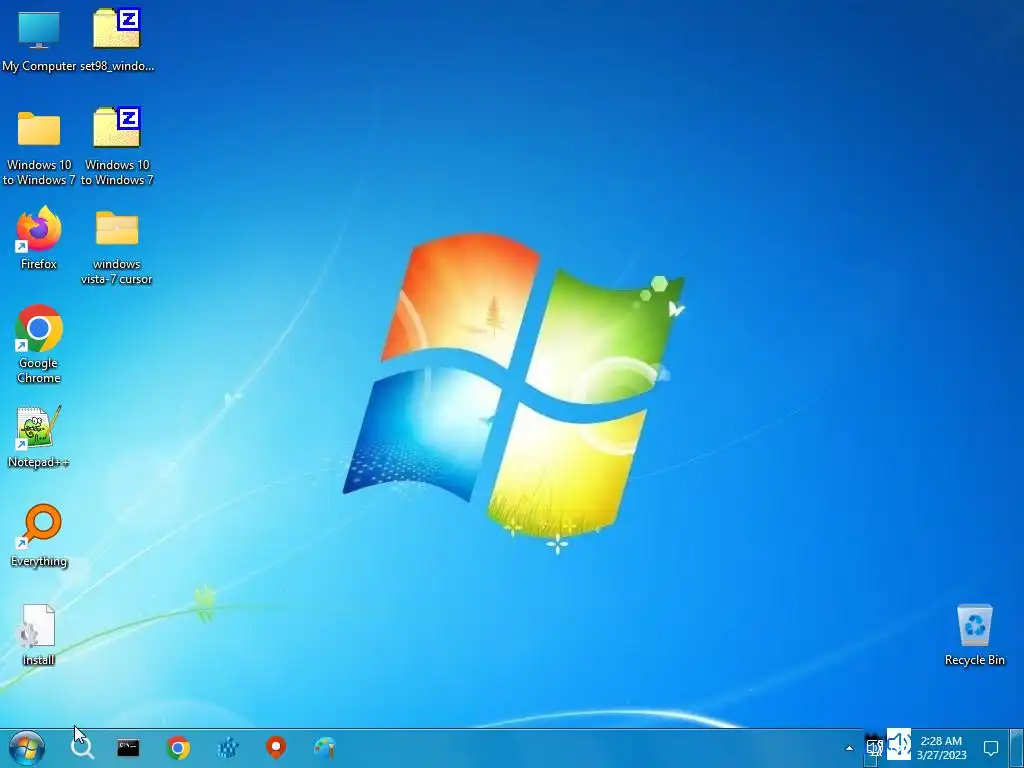Open the windows vista-7 cursor folder
The image size is (1024, 768).
pos(117,248)
